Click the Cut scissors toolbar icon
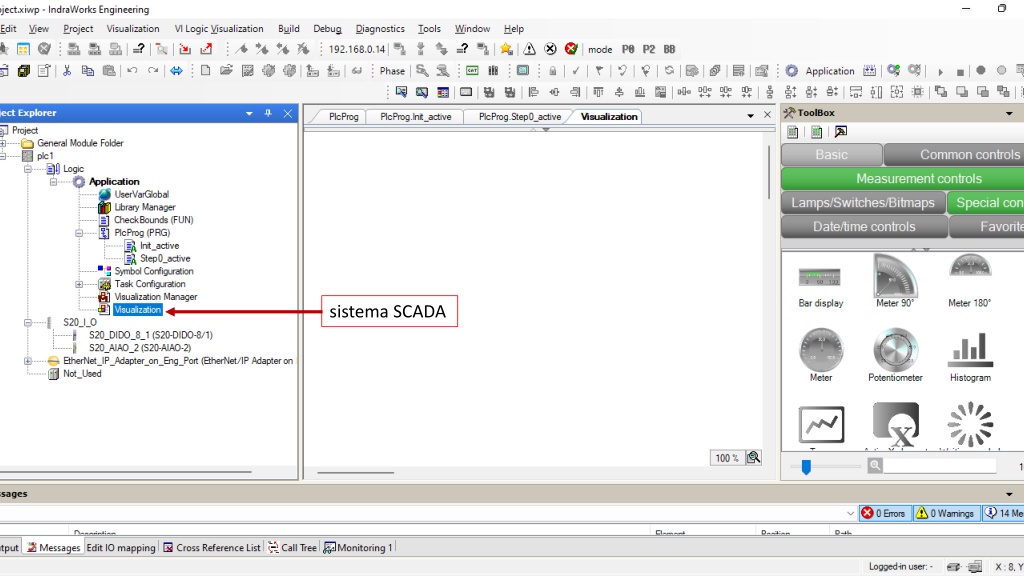 [x=66, y=71]
